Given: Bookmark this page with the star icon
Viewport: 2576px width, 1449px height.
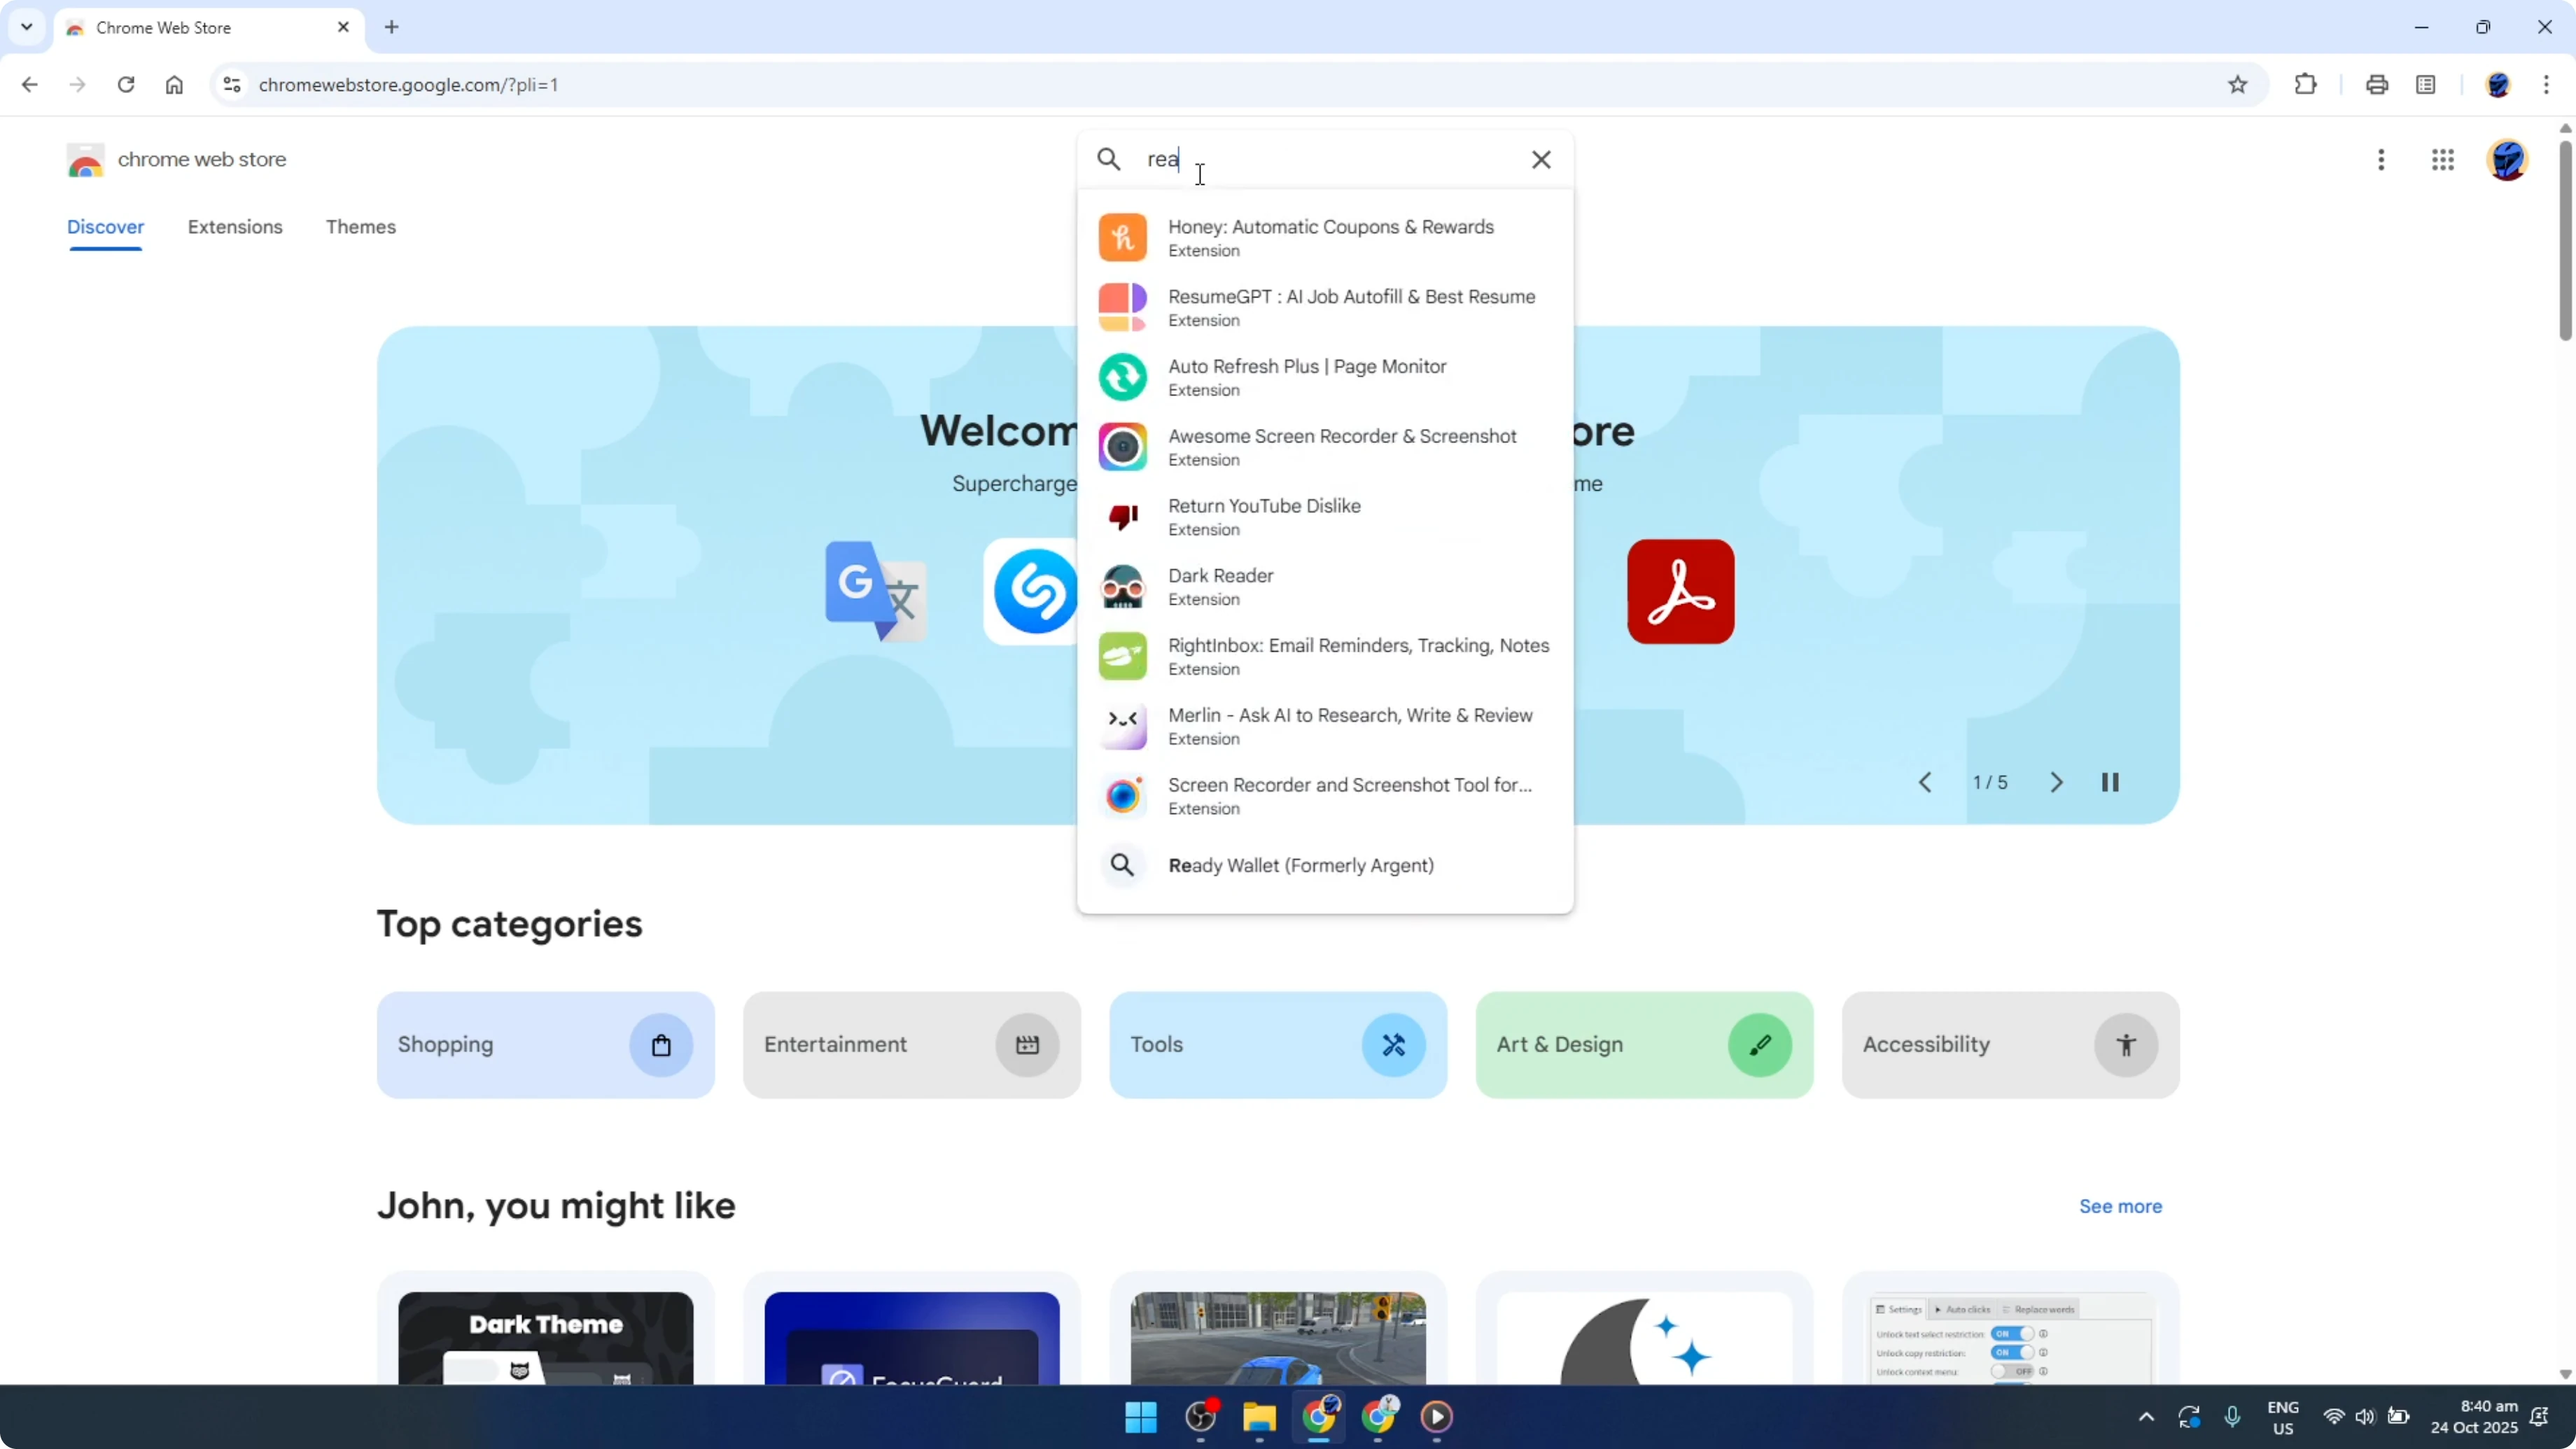Looking at the screenshot, I should 2237,85.
